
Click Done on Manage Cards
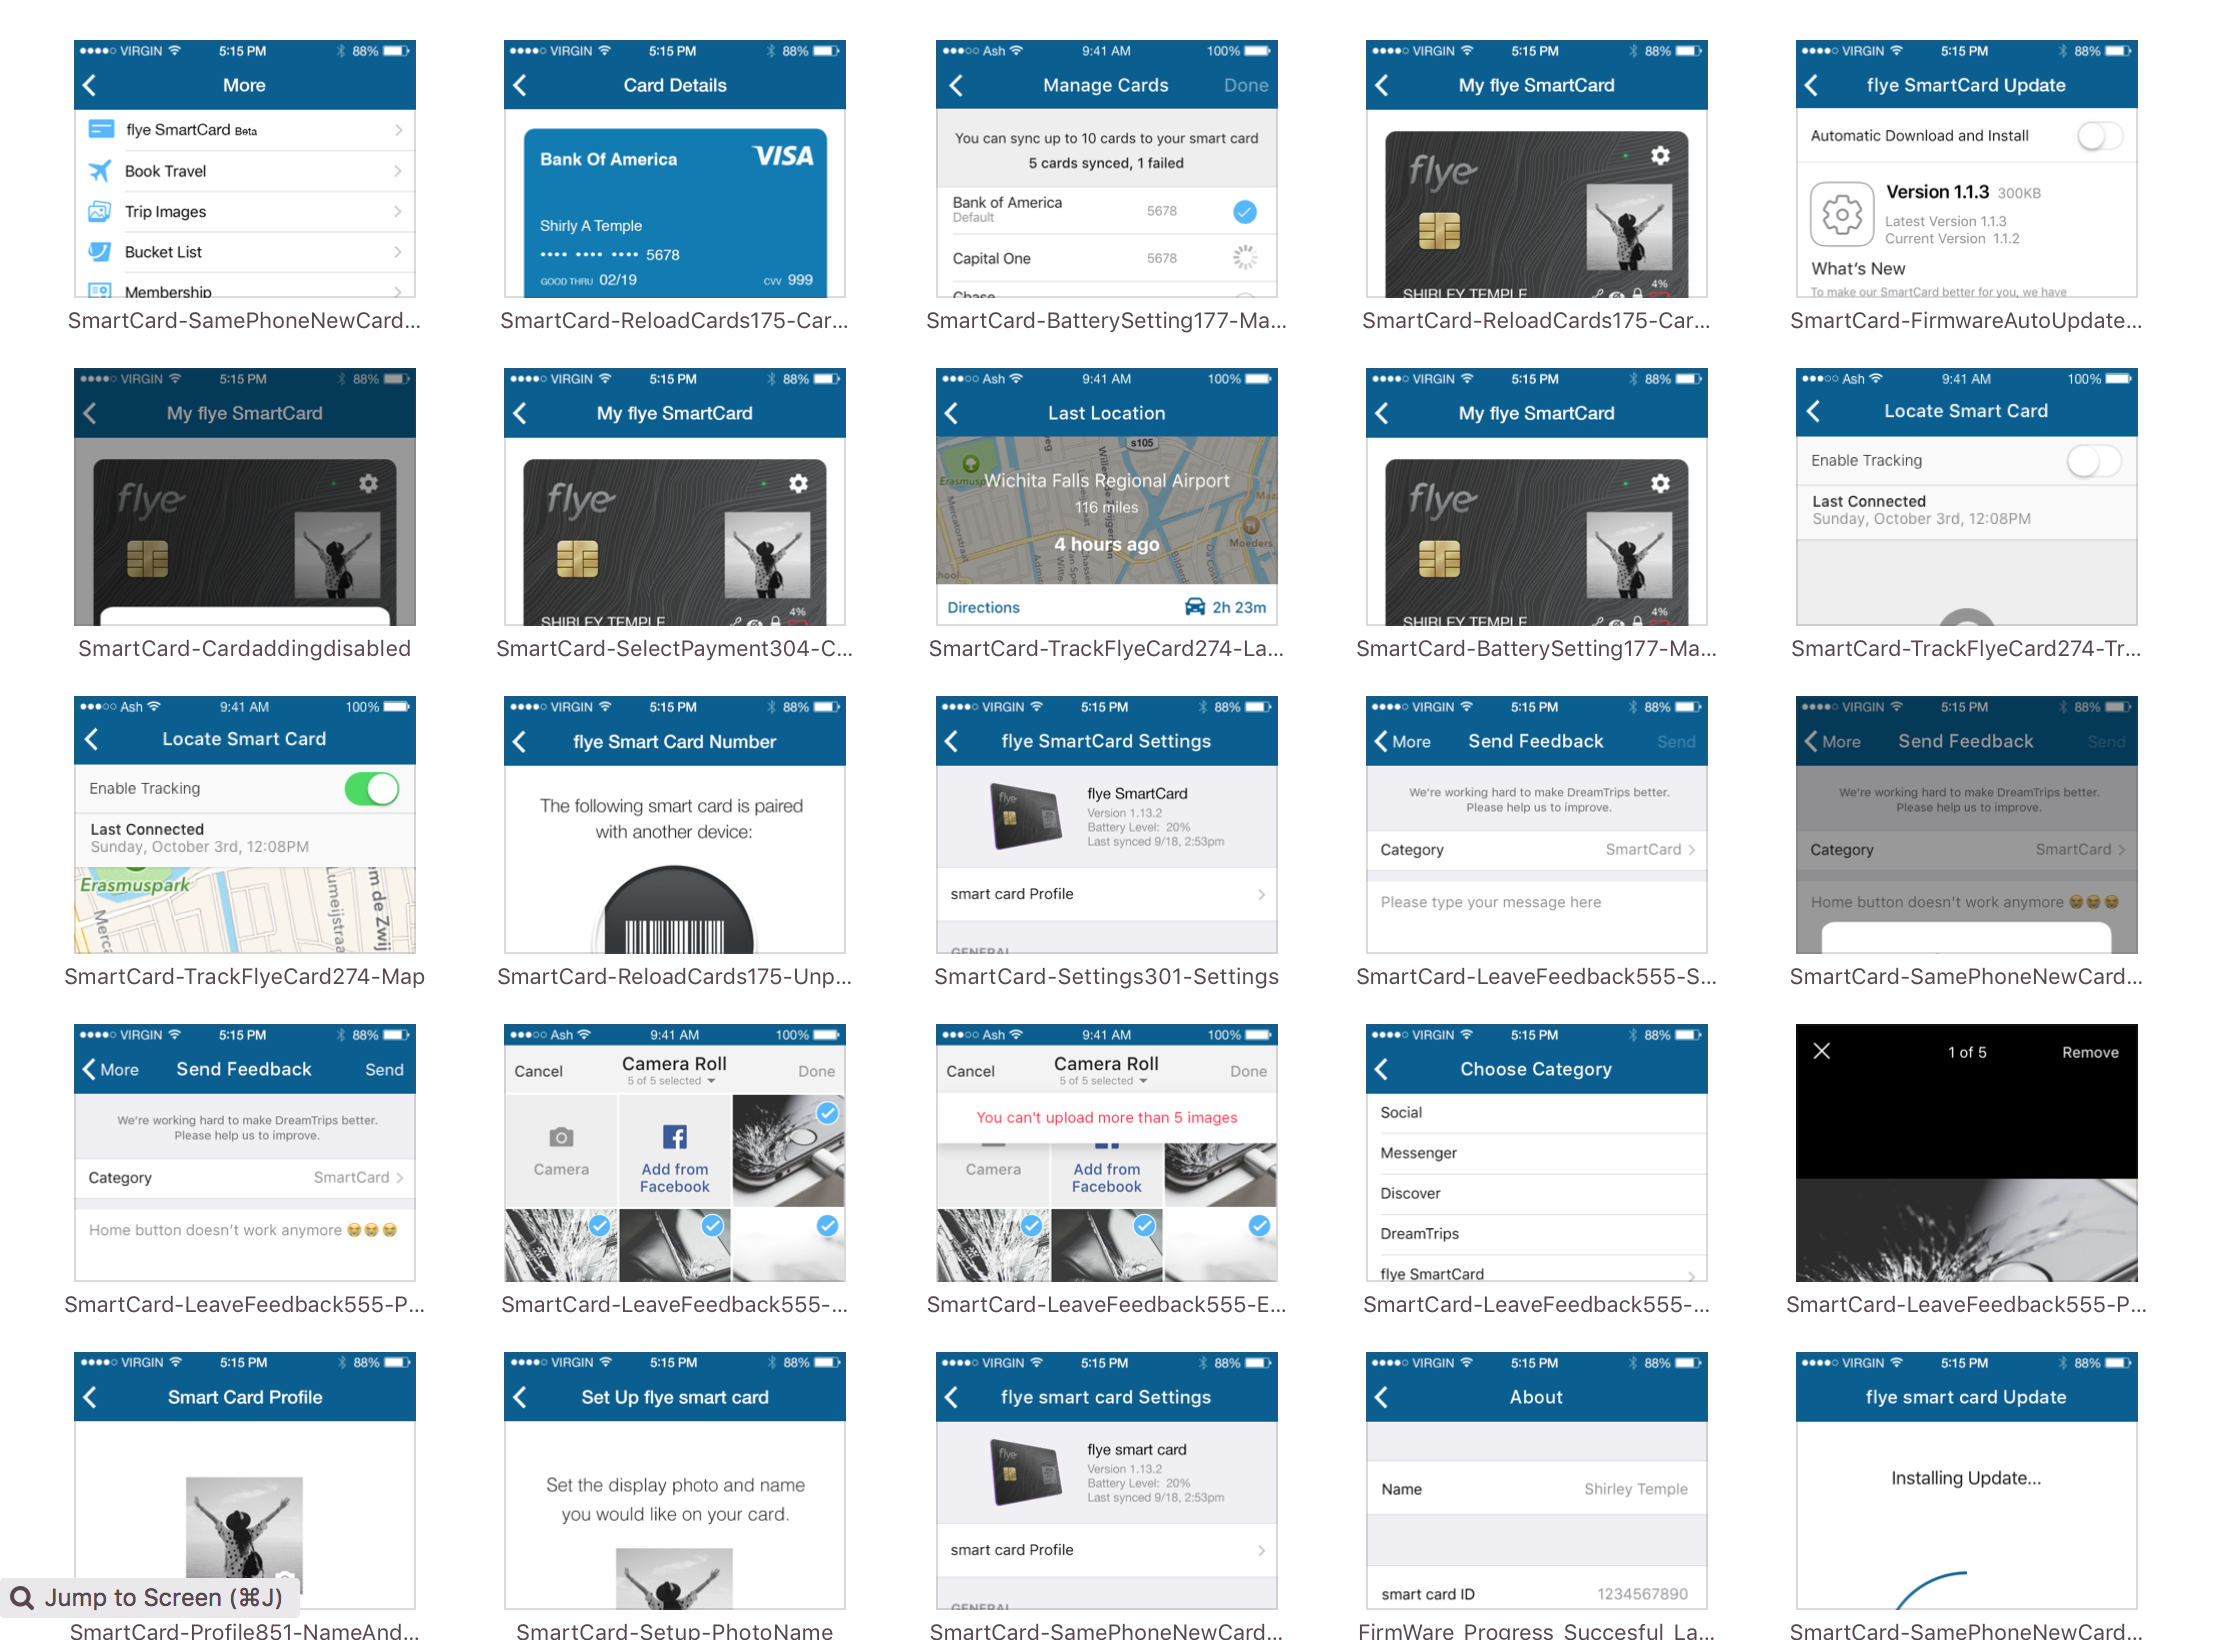(1246, 85)
